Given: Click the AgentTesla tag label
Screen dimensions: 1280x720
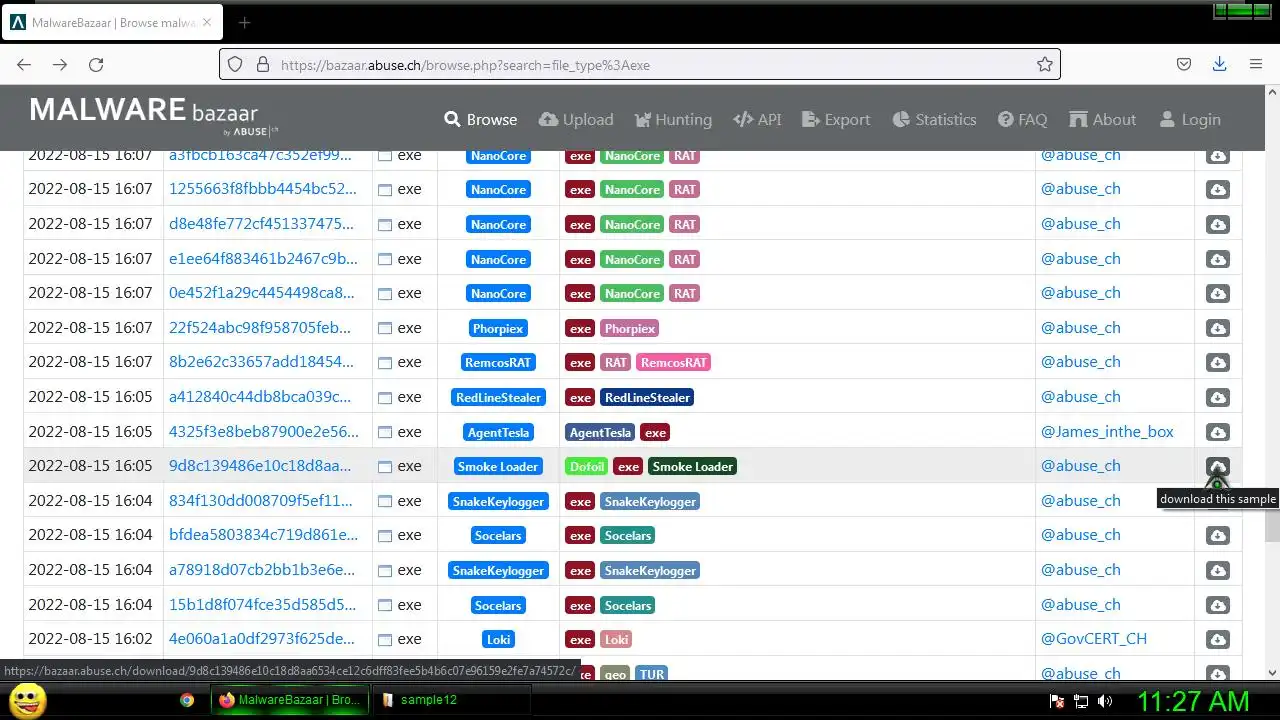Looking at the screenshot, I should coord(600,433).
